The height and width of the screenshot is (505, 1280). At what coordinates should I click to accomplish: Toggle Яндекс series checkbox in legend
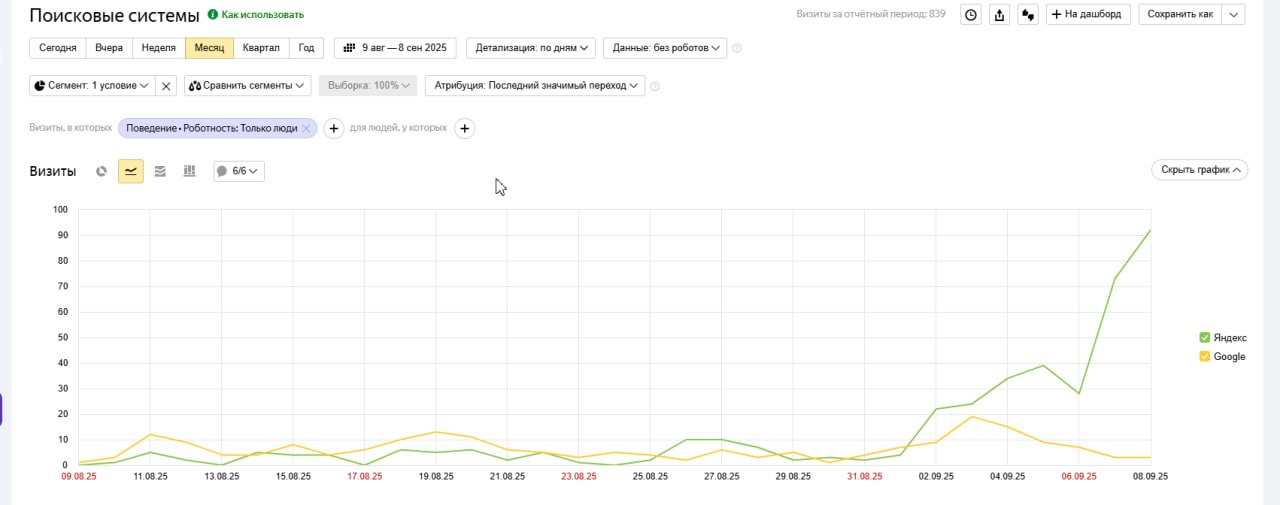pyautogui.click(x=1204, y=338)
